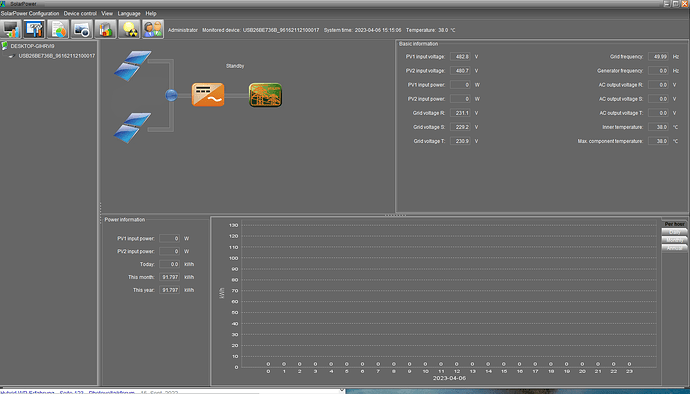Click the Administrator label in the toolbar

click(183, 30)
